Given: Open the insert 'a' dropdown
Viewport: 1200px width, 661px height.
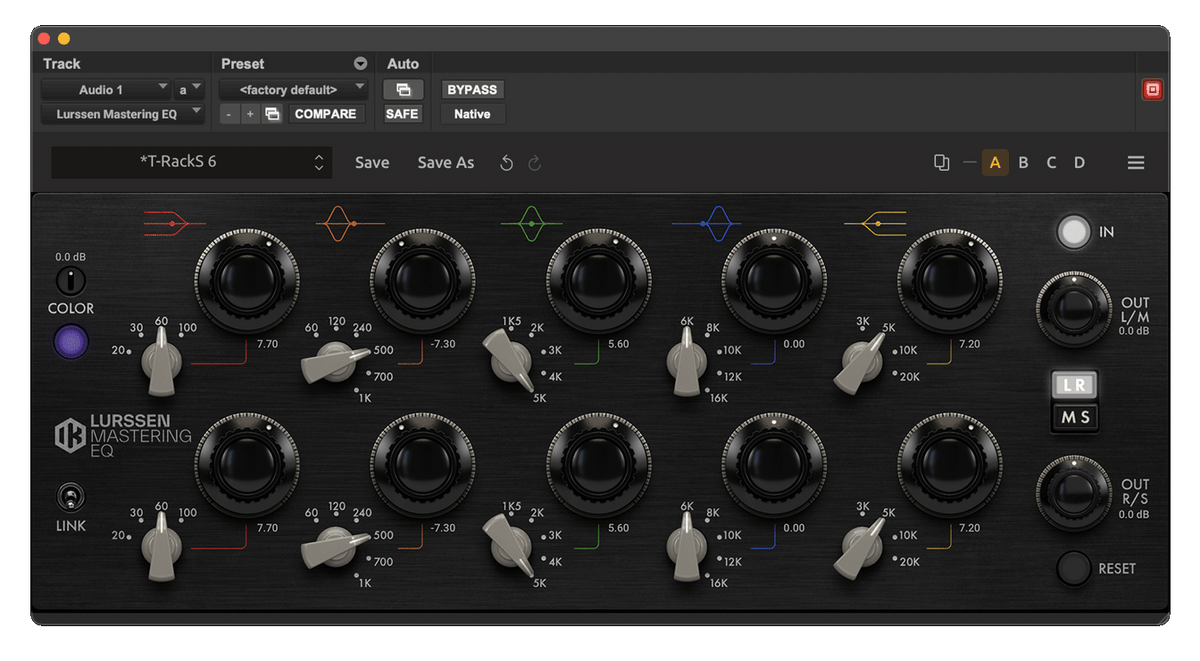Looking at the screenshot, I should [189, 90].
